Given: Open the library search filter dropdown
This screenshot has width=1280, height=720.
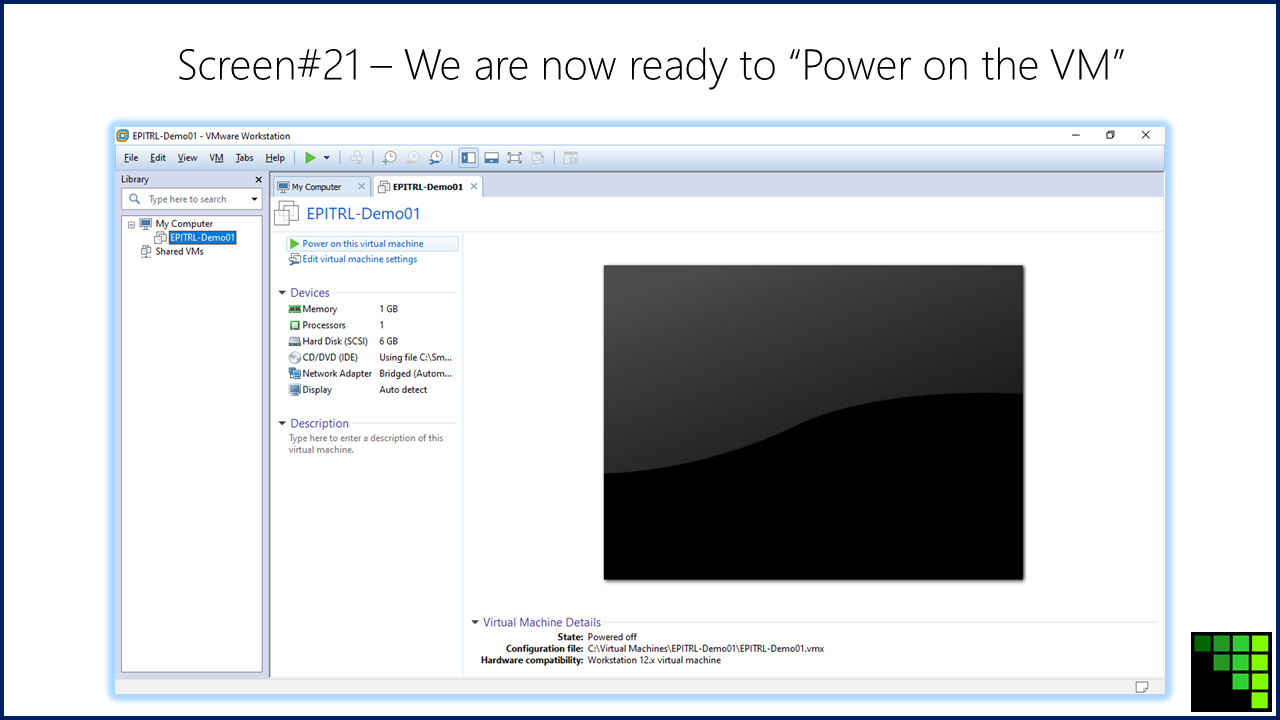Looking at the screenshot, I should [x=254, y=199].
